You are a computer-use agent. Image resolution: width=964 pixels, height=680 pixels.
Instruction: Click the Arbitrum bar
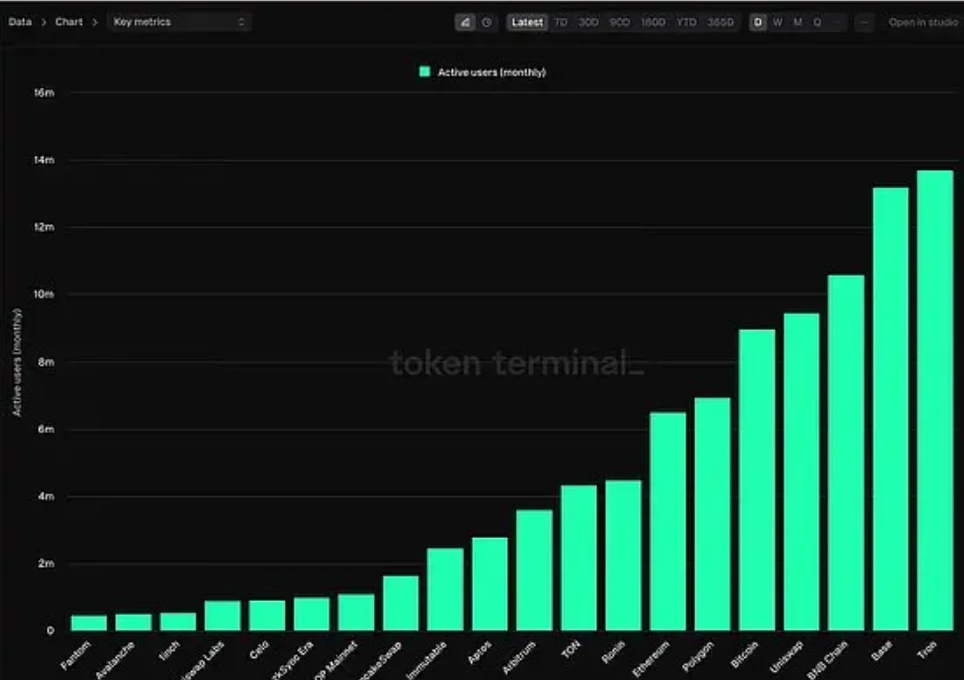pyautogui.click(x=534, y=570)
